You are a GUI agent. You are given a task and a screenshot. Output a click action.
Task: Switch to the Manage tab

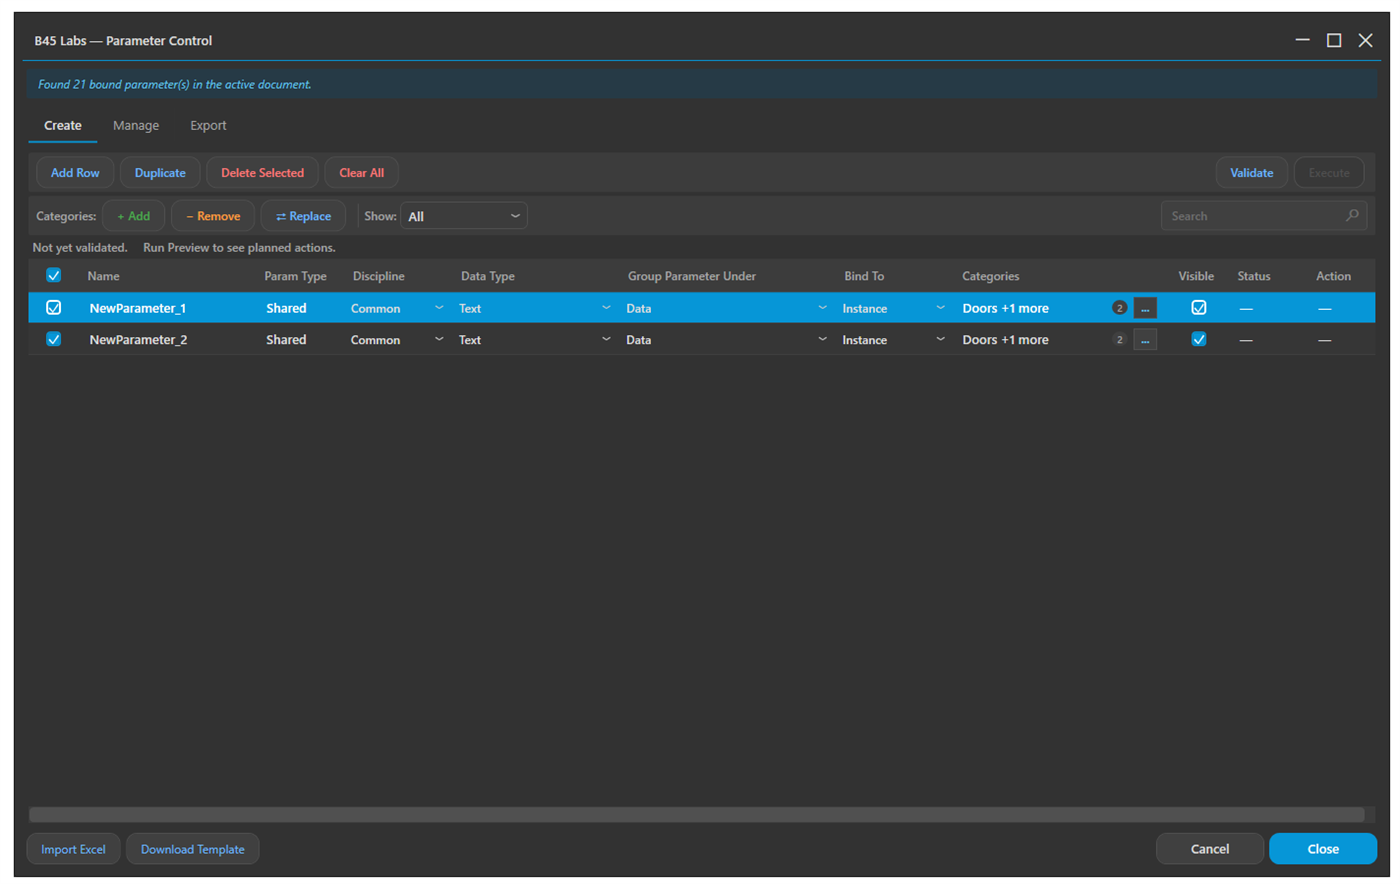pos(136,125)
